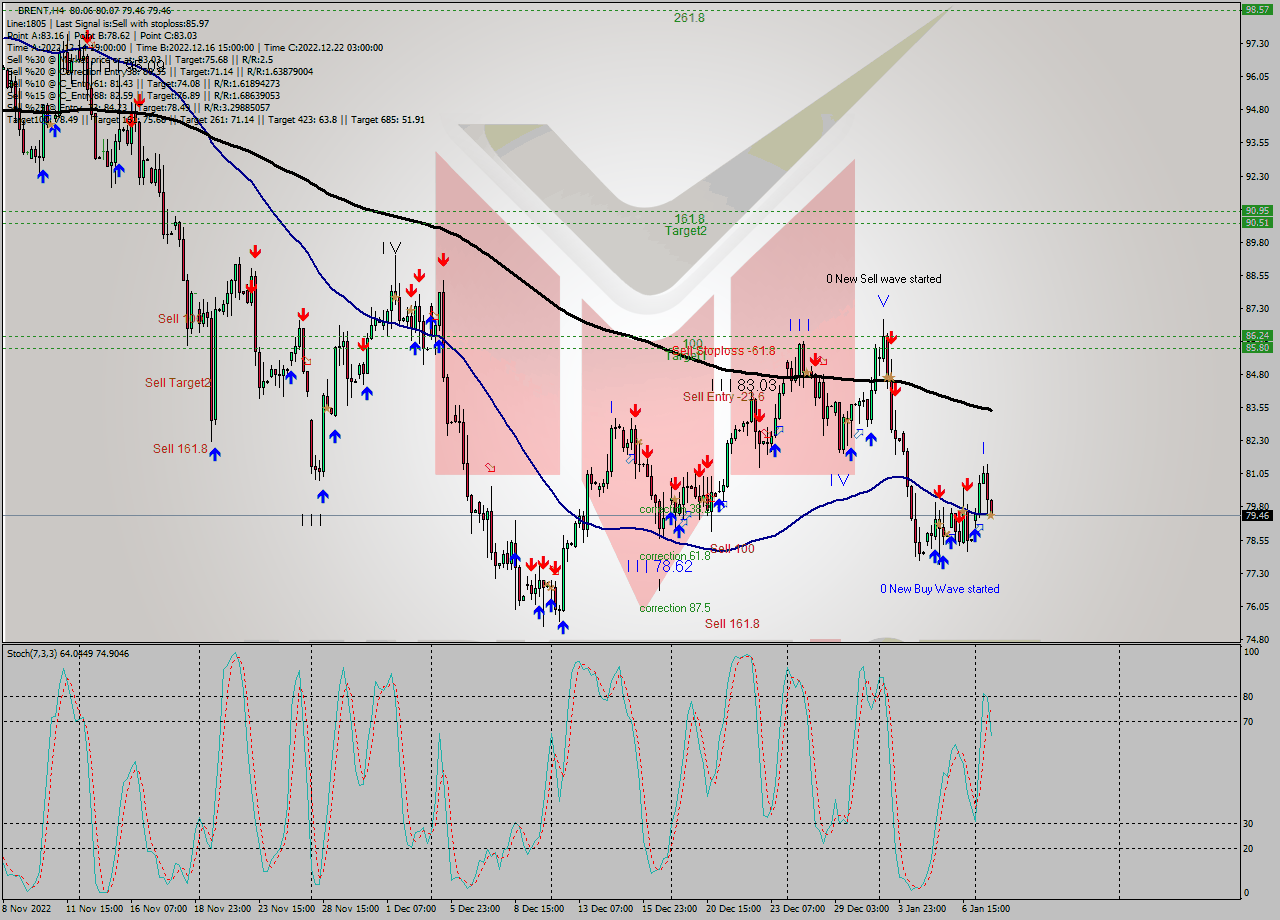This screenshot has height=920, width=1280.
Task: Click the green 90.51 price level tag
Action: 1257,222
